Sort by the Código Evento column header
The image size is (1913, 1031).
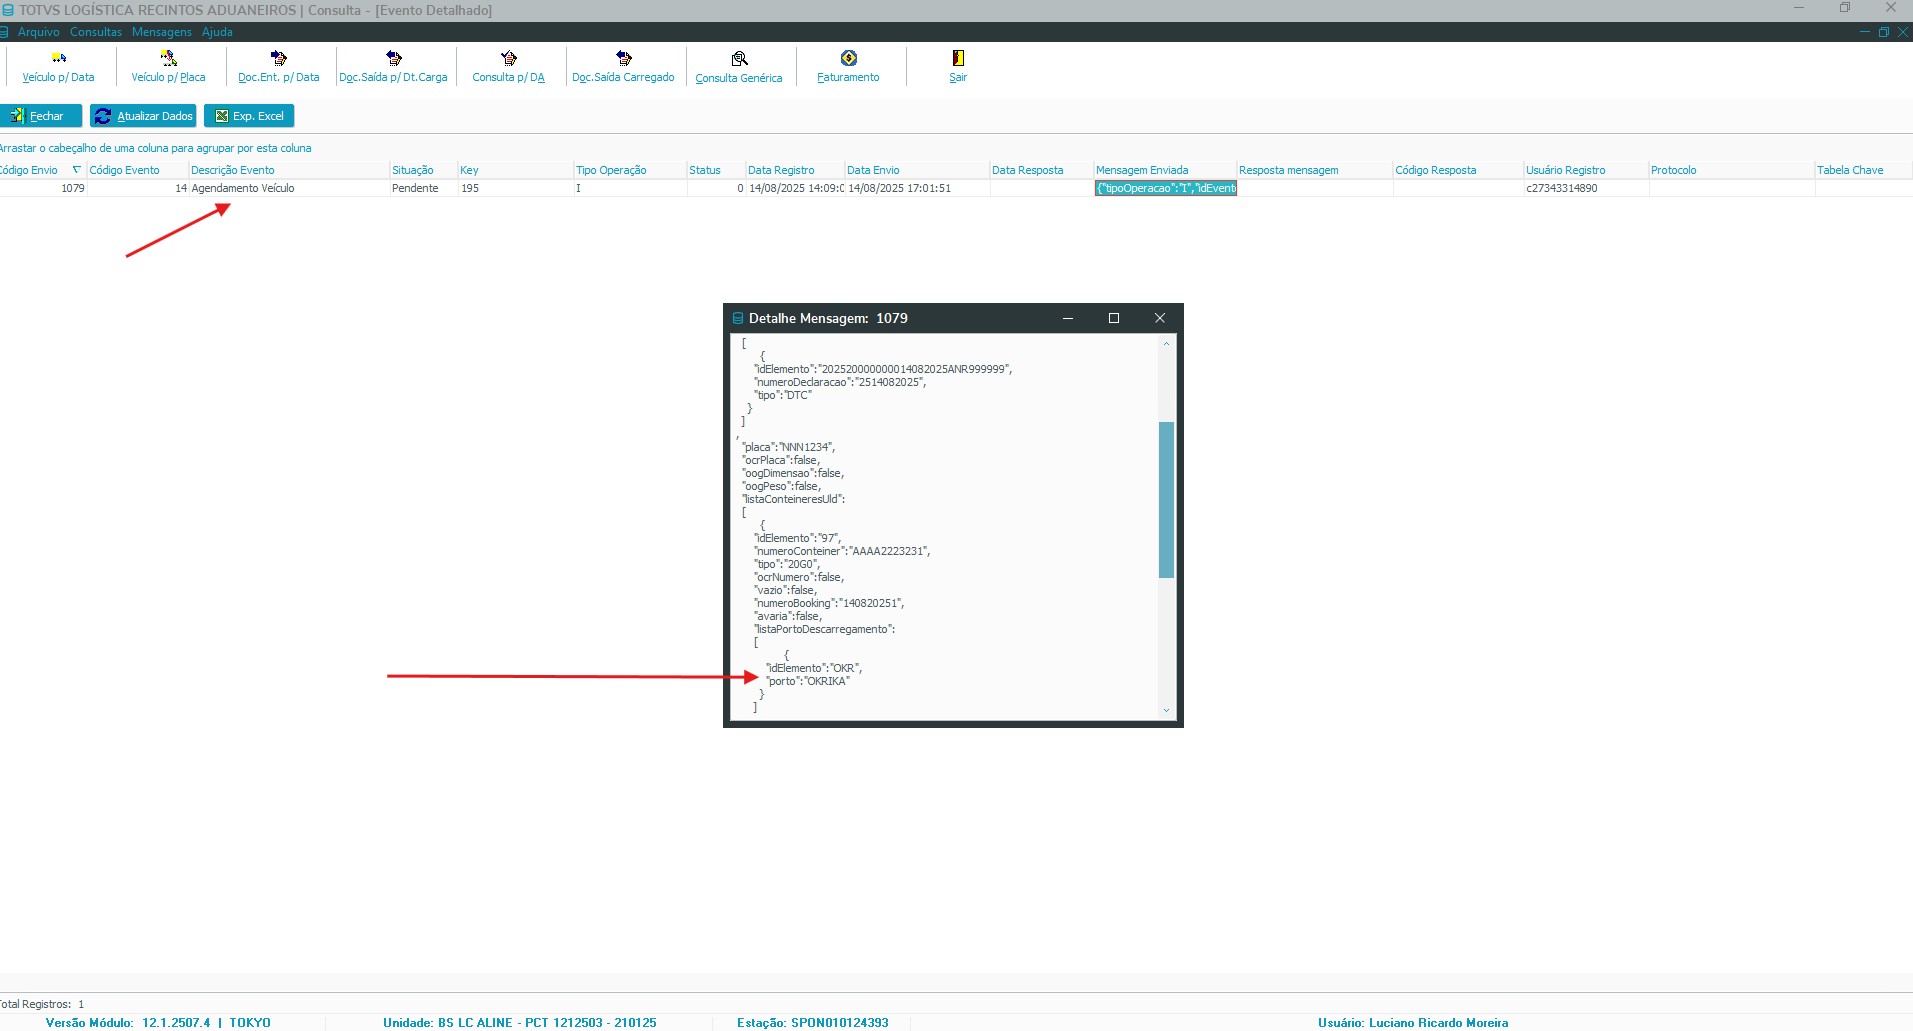coord(138,170)
